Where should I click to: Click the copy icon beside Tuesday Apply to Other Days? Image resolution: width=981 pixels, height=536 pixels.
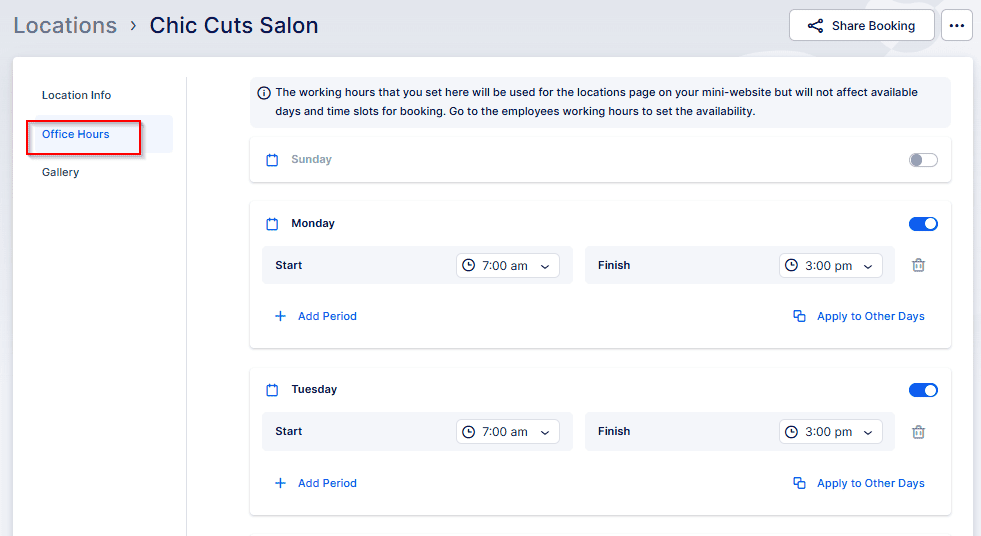pyautogui.click(x=799, y=483)
